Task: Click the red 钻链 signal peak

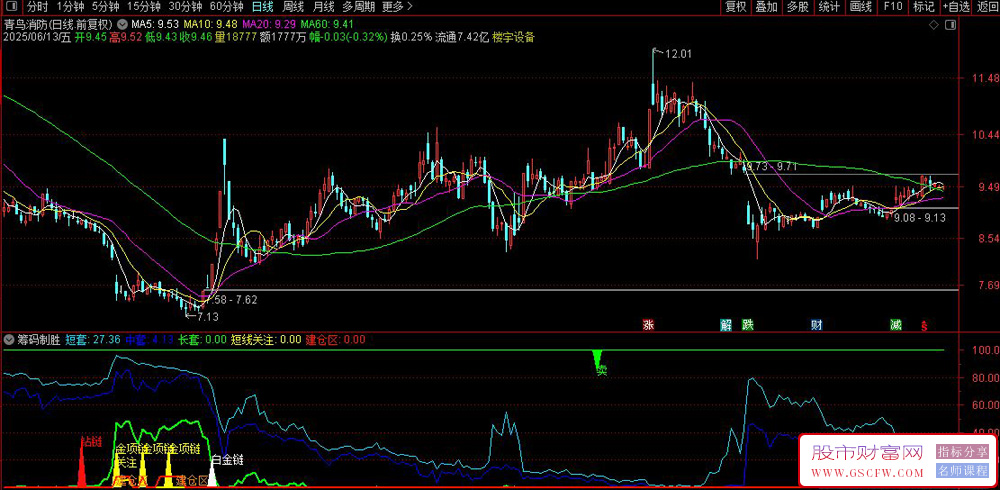Action: click(x=82, y=463)
